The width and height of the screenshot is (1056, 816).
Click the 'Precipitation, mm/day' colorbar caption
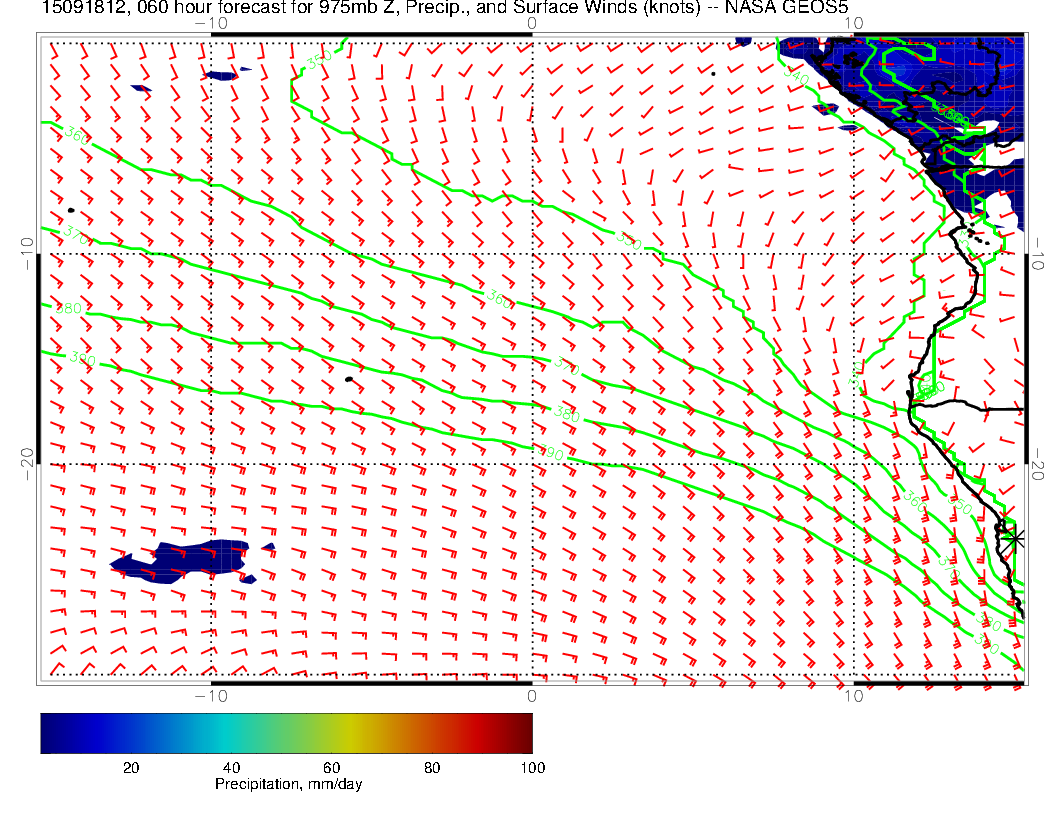pyautogui.click(x=288, y=785)
